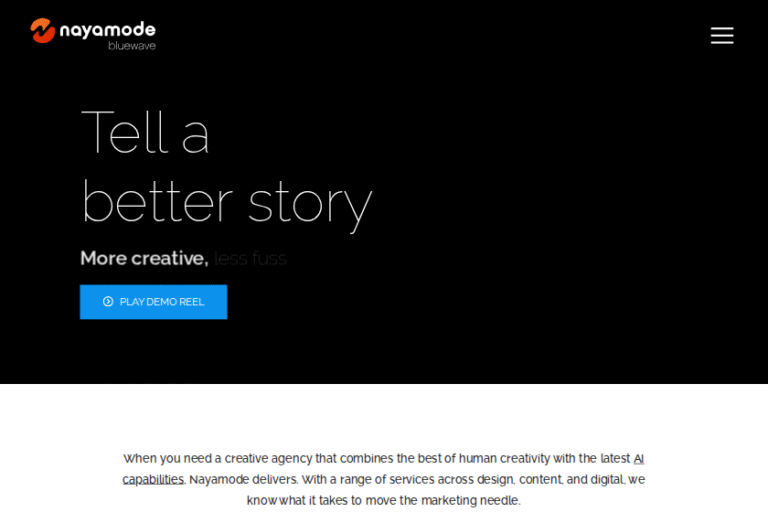Click the "nayamode" wordmark text
768x512 pixels.
(107, 29)
